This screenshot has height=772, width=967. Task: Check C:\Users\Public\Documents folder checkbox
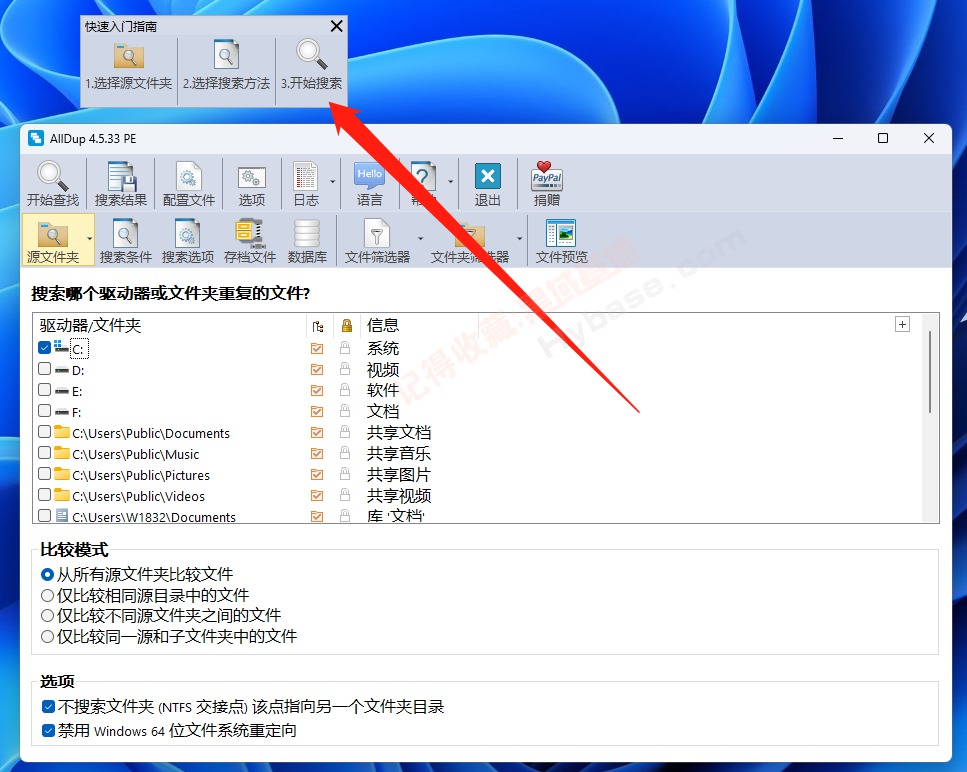[44, 432]
